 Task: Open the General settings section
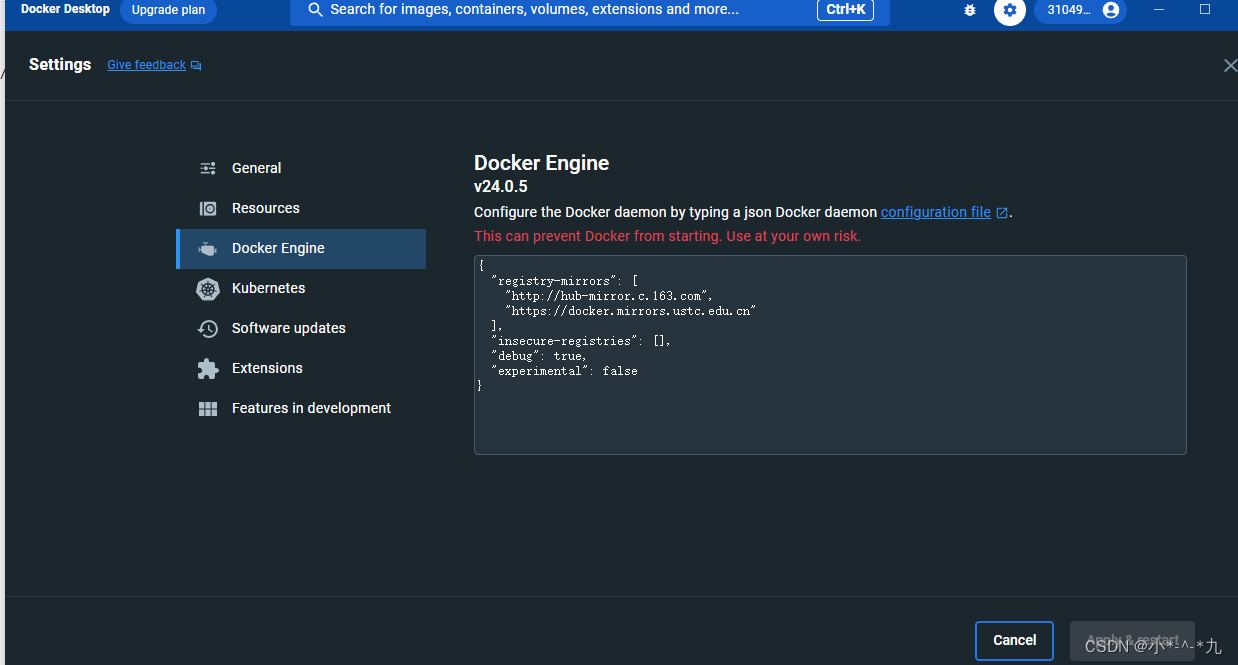[x=301, y=168]
